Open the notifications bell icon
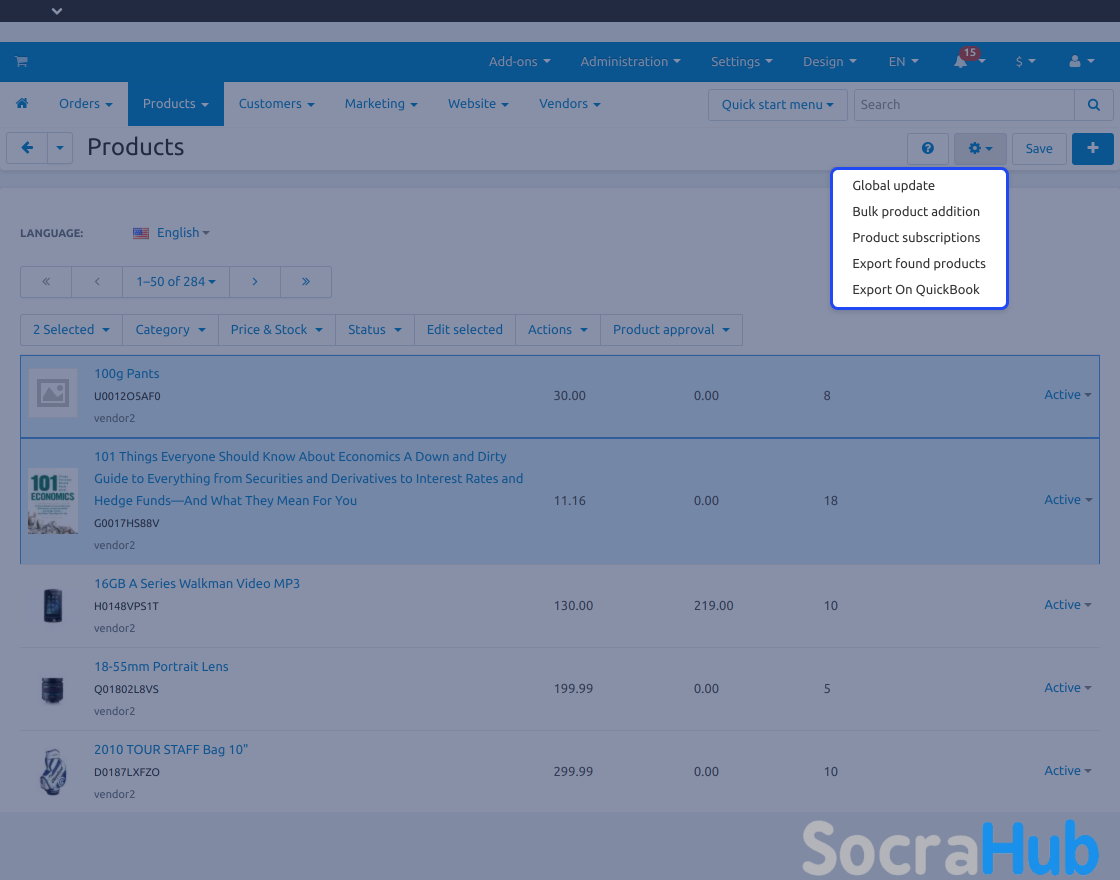Viewport: 1120px width, 880px height. coord(962,62)
